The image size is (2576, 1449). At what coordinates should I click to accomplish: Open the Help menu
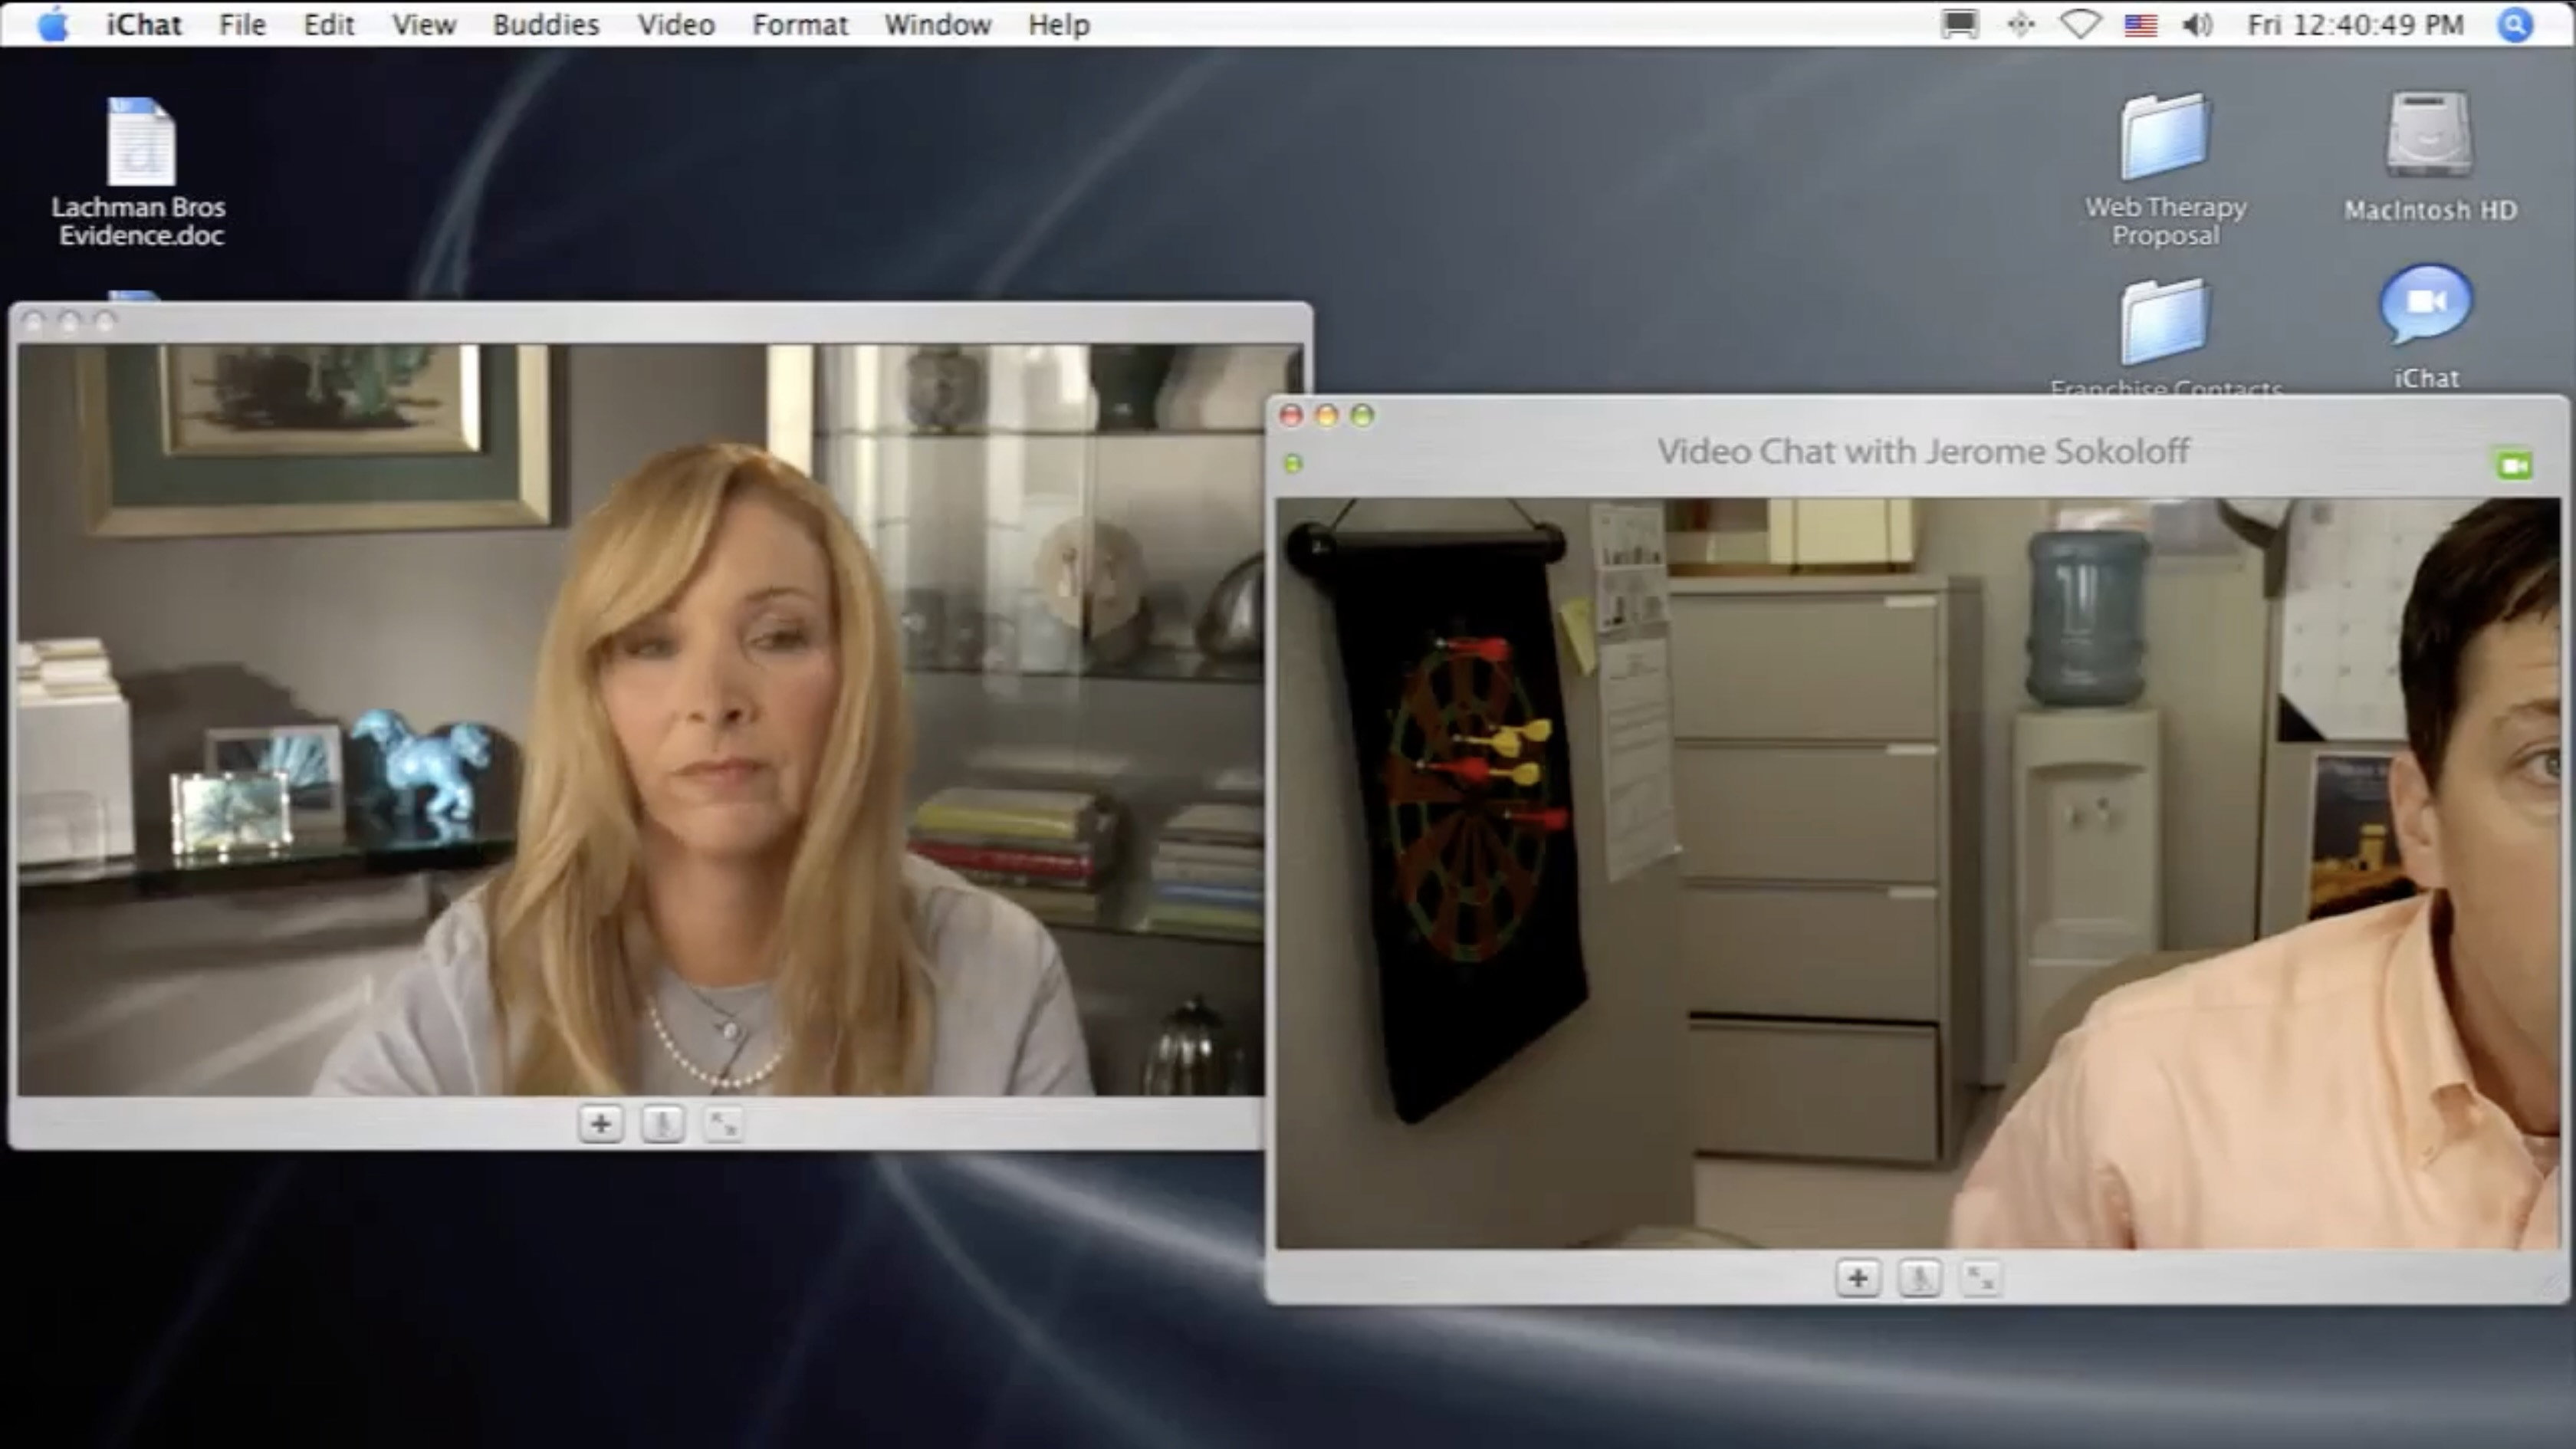pos(1059,24)
